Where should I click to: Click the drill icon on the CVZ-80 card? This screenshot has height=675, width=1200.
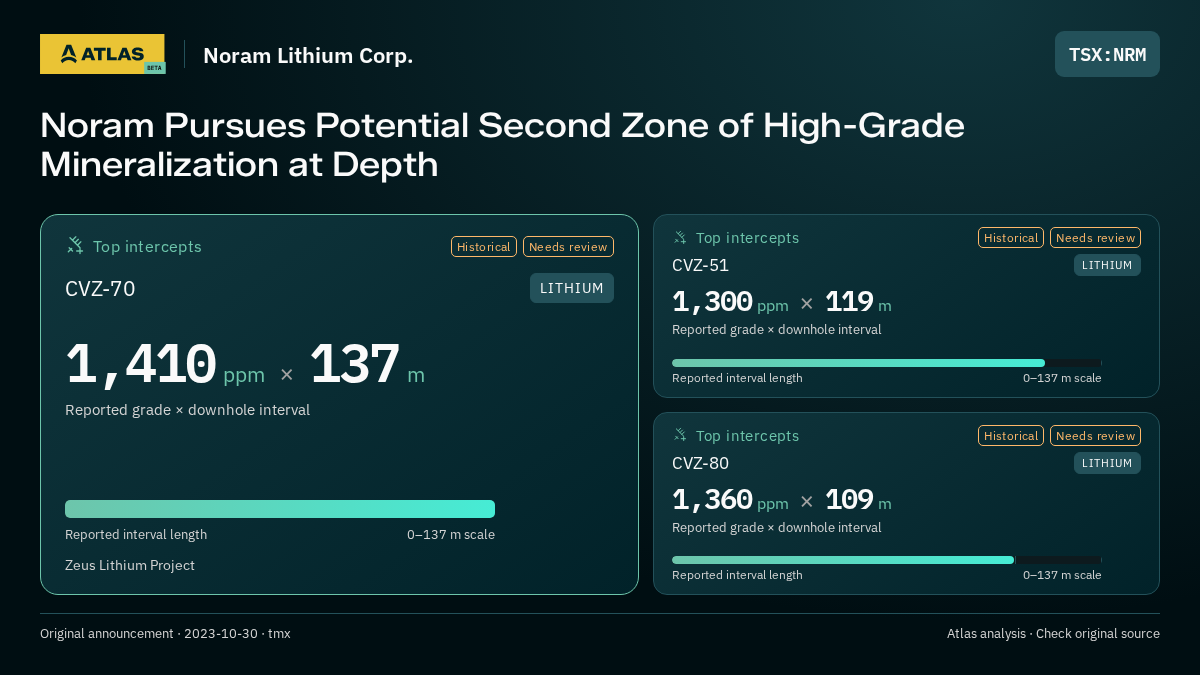(680, 435)
